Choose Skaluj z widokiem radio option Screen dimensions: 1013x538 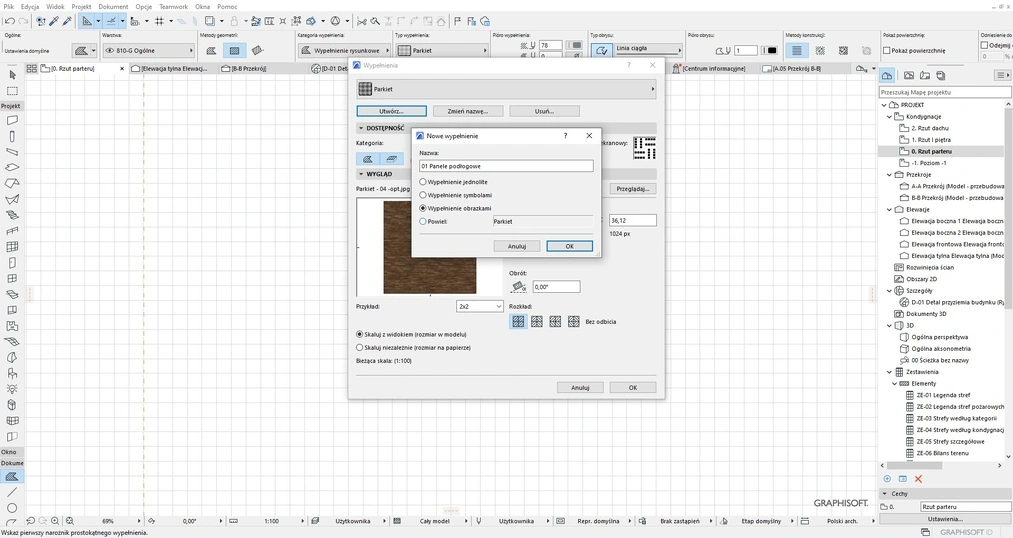click(x=360, y=335)
